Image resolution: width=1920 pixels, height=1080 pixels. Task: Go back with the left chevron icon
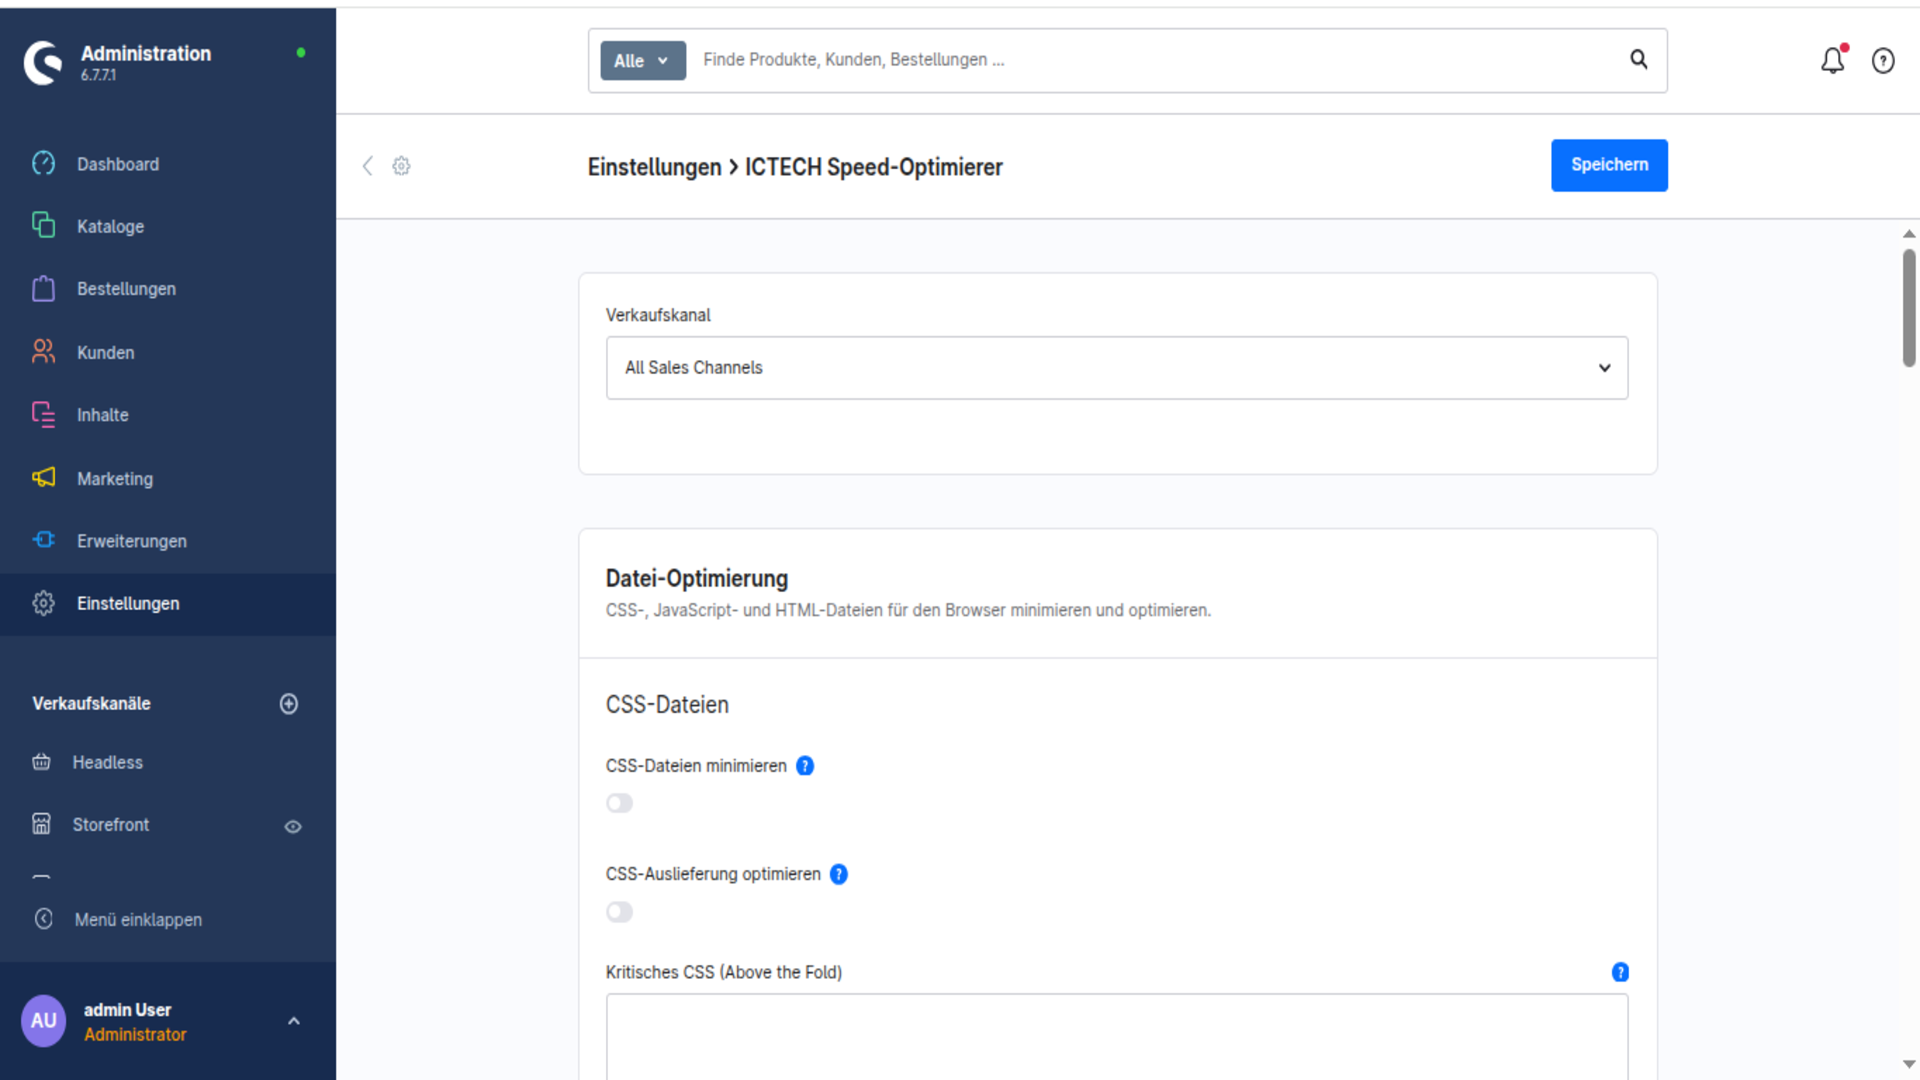click(x=367, y=166)
